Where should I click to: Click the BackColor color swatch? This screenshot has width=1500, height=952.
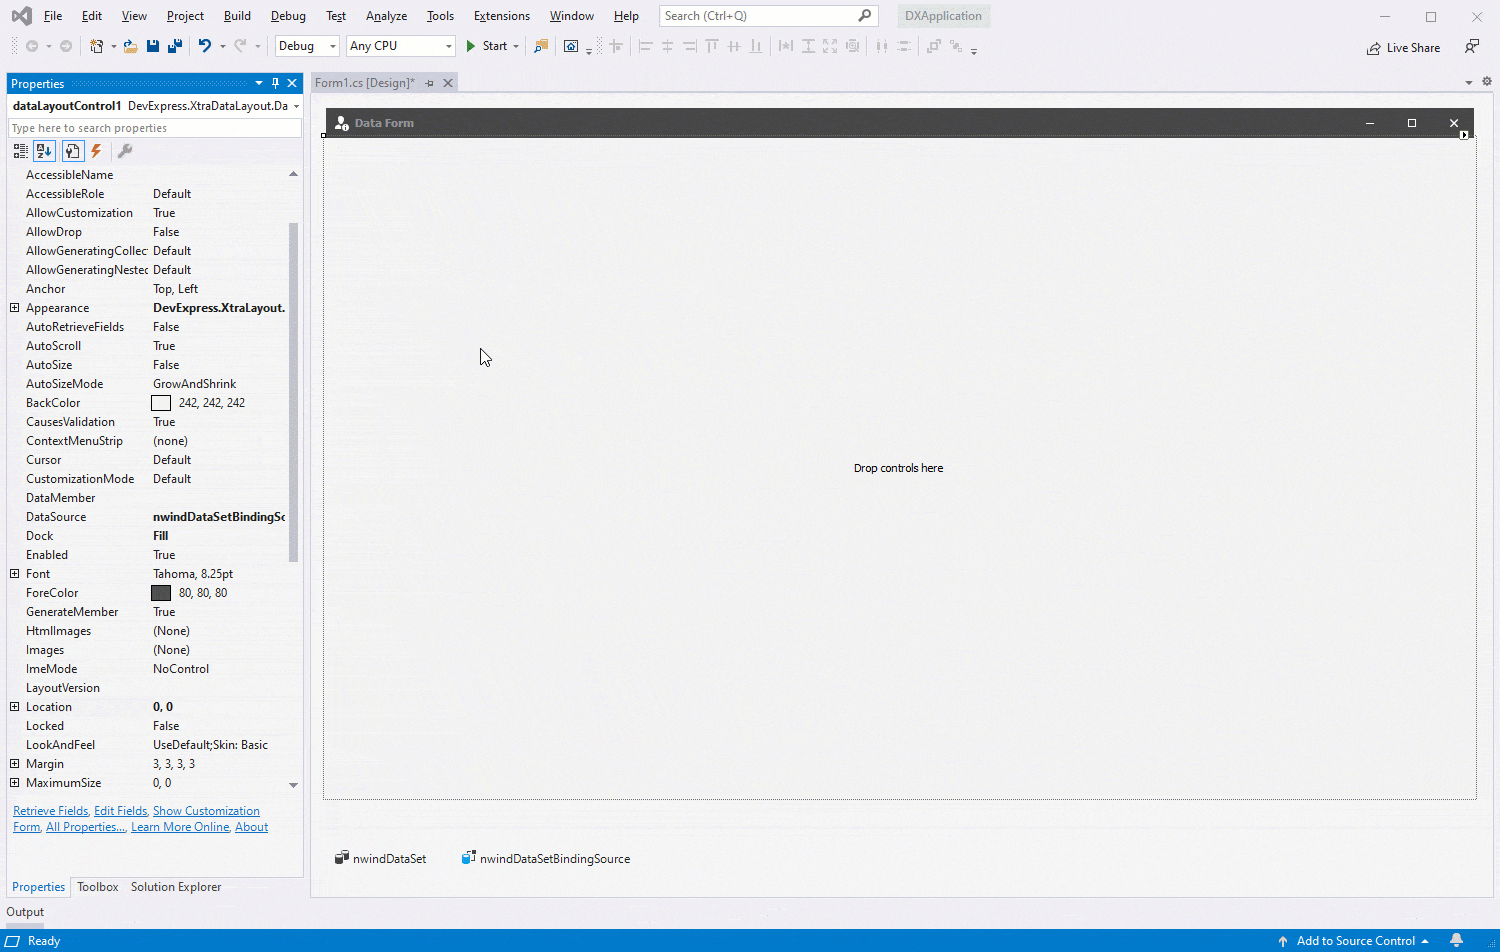pos(161,403)
